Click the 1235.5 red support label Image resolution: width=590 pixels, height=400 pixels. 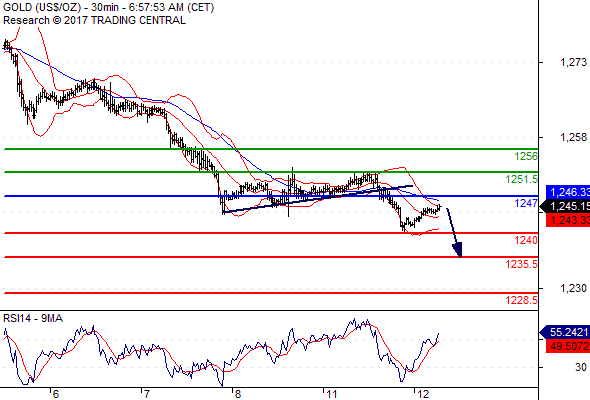522,264
